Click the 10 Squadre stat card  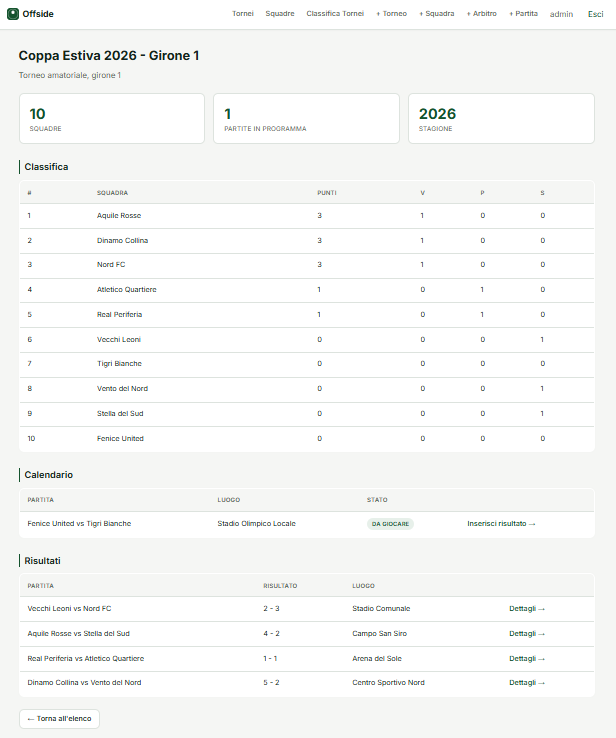(x=112, y=119)
